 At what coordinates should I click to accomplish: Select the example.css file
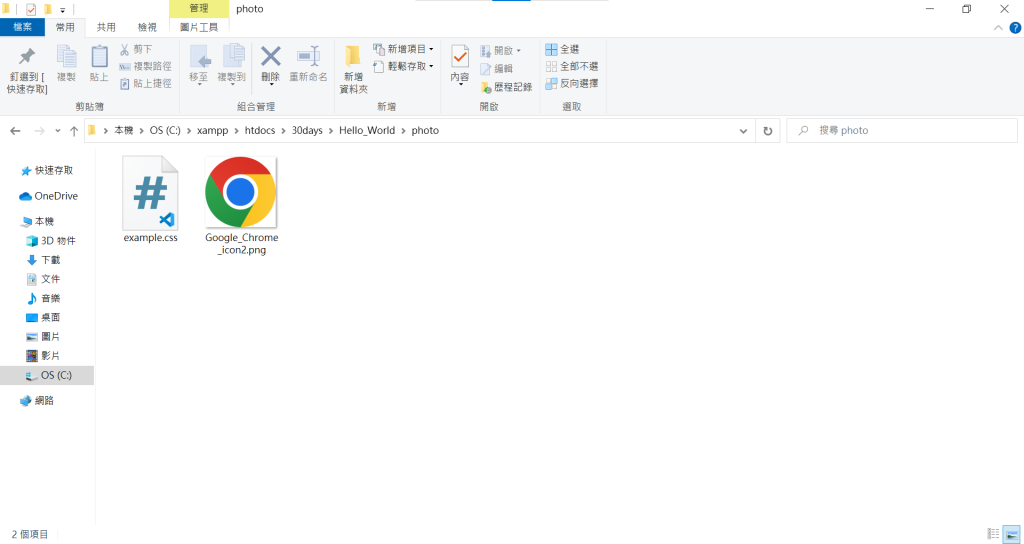pos(150,199)
